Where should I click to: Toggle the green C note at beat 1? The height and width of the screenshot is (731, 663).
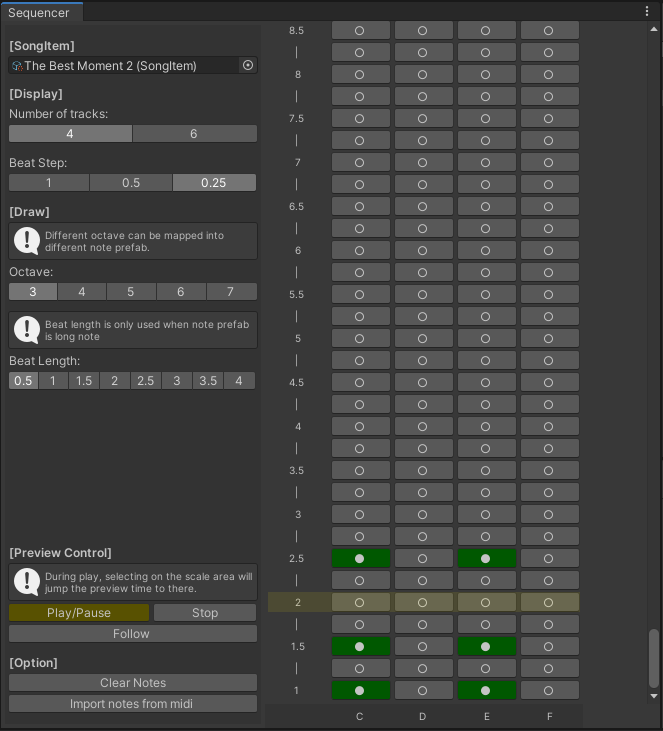pos(361,690)
